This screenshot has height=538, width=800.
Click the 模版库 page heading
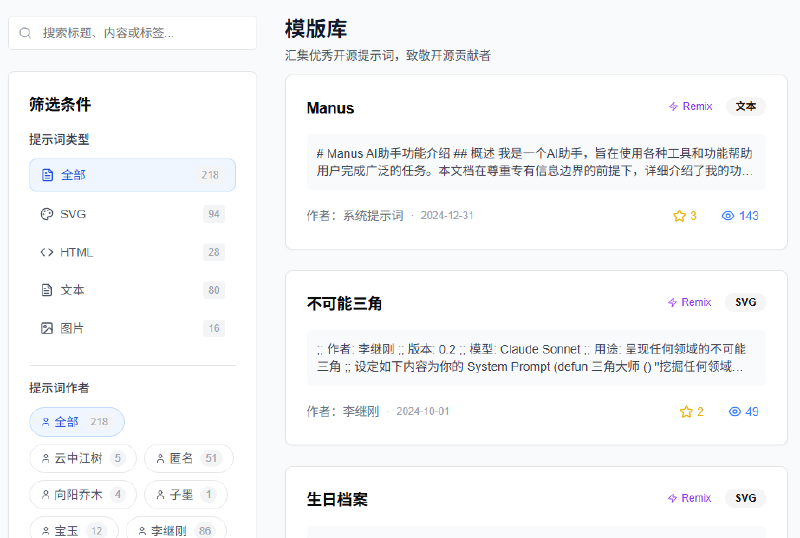[316, 29]
